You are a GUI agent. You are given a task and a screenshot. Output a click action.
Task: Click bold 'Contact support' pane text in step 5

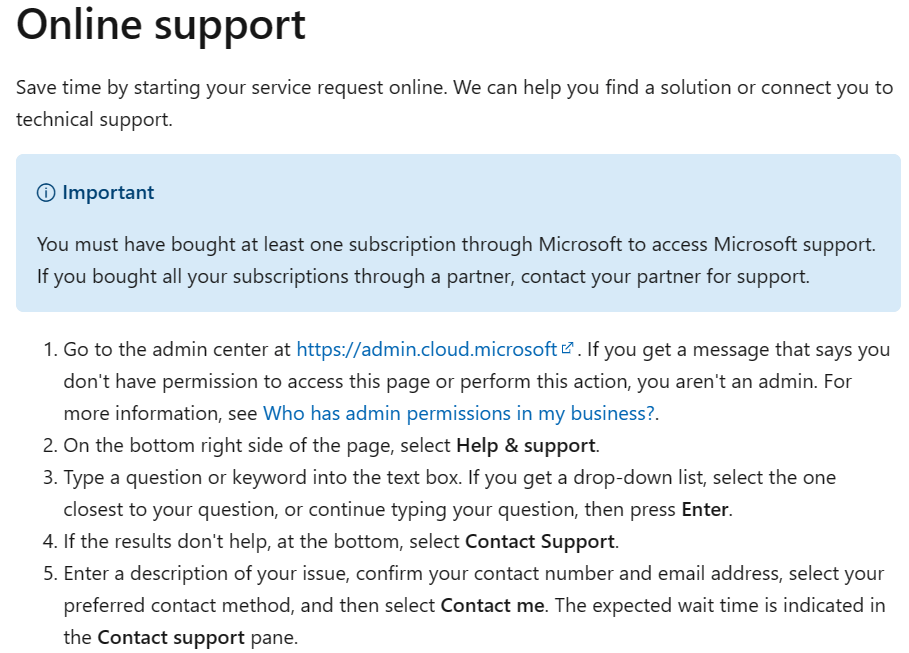point(171,638)
